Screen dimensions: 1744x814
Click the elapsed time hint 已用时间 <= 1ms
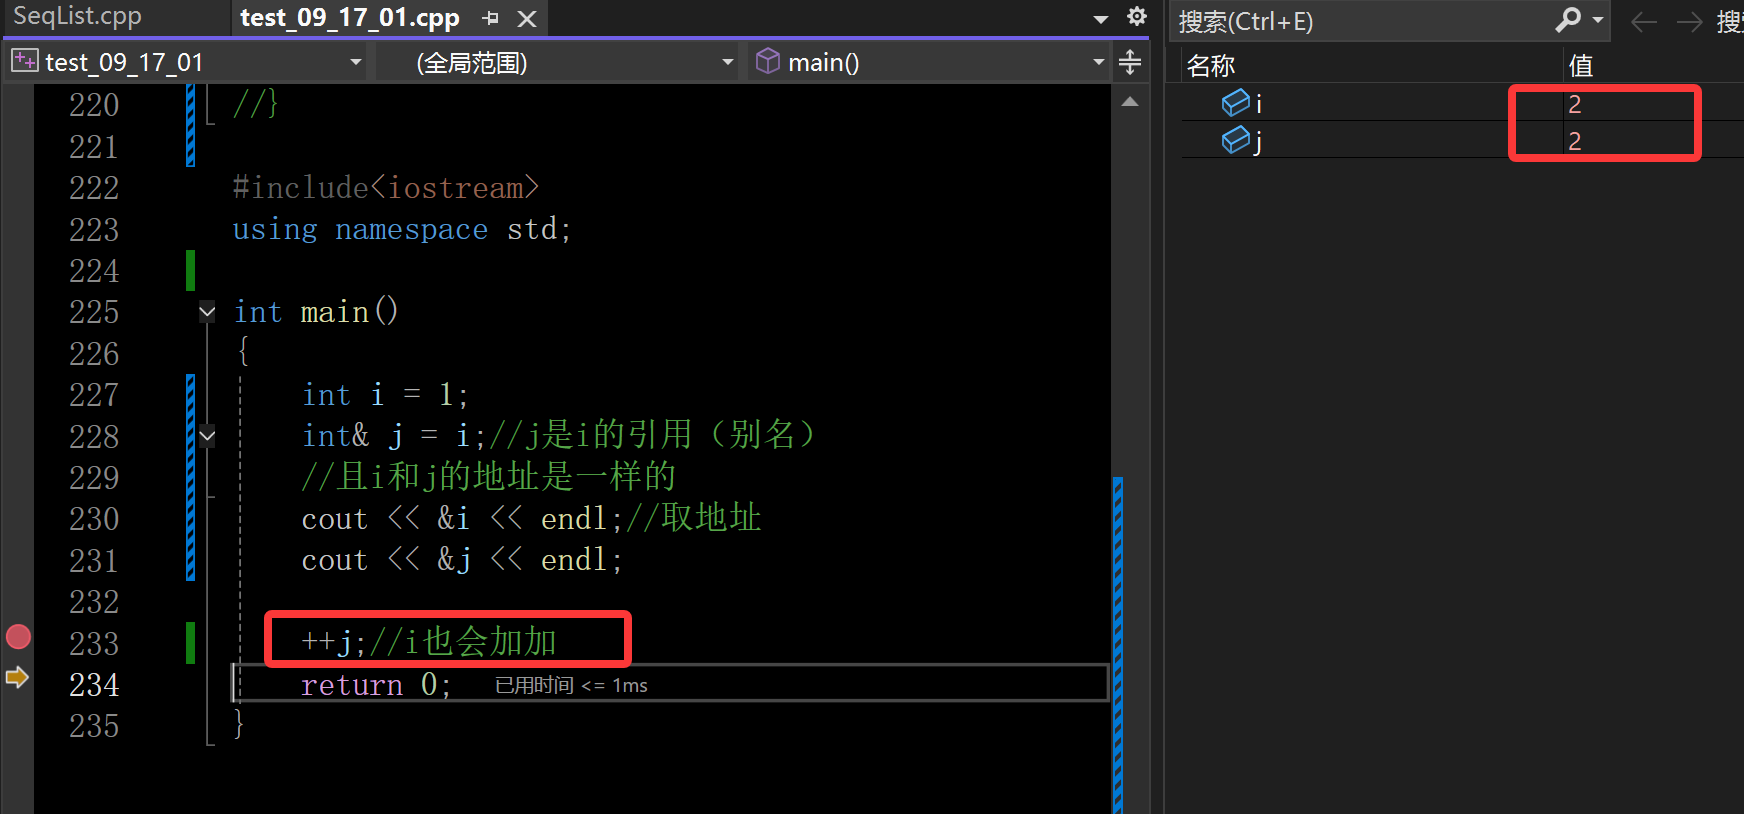(571, 685)
